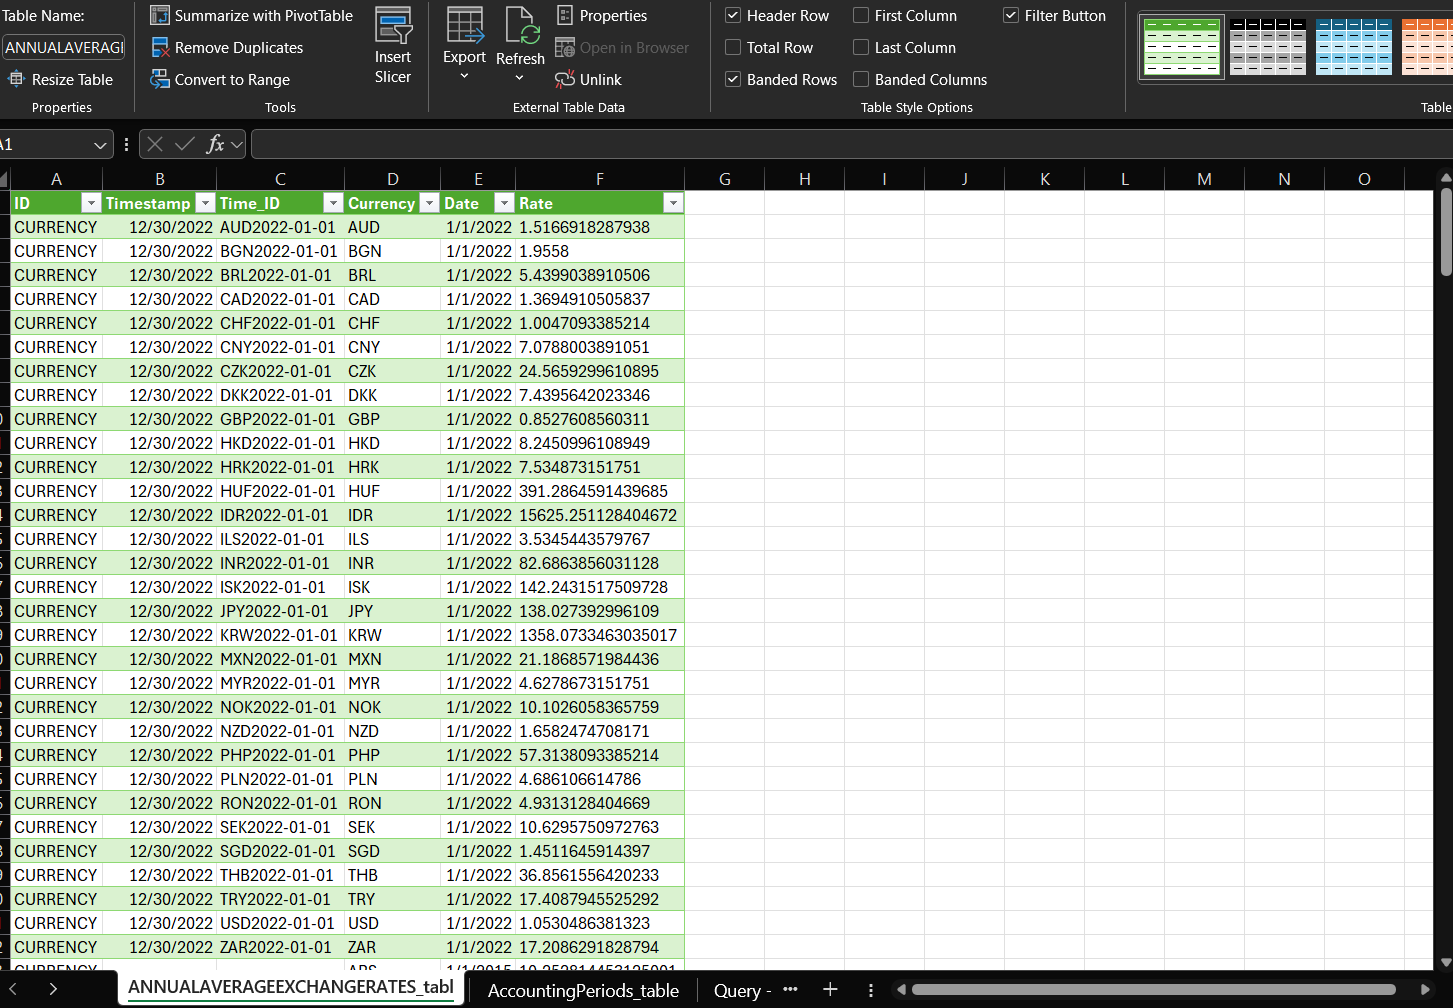Expand function dropdown beside fx

click(237, 145)
